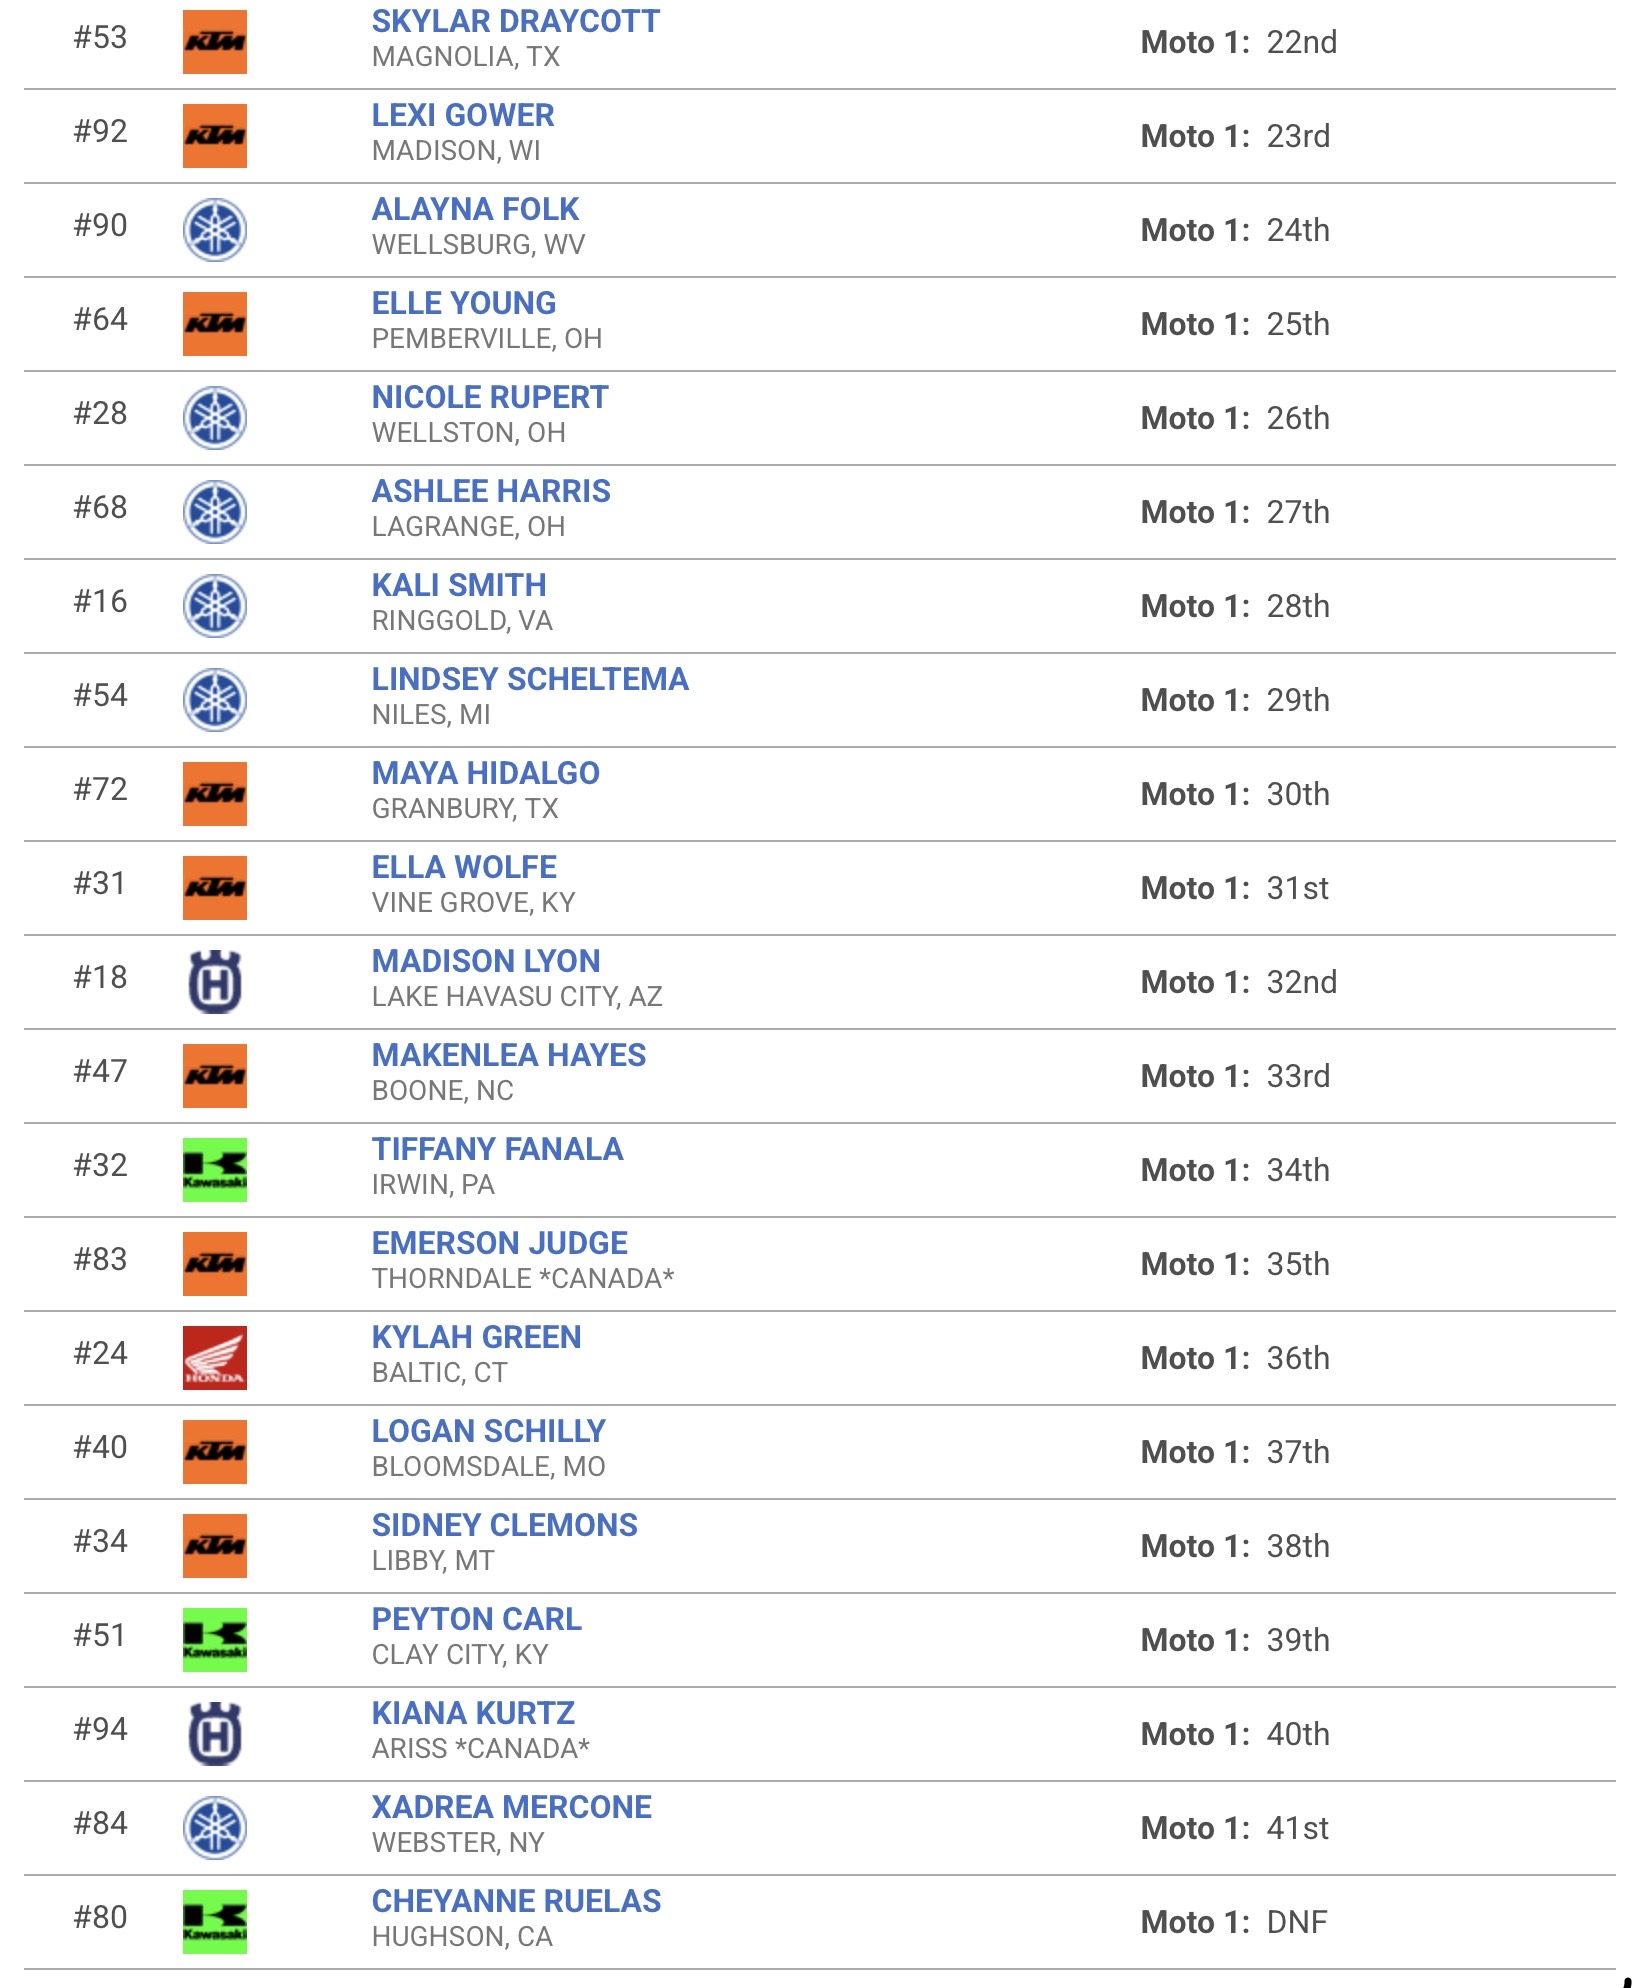The image size is (1640, 1988).
Task: Click the Kawasaki logo beside Peyton Carl
Action: pos(215,1640)
